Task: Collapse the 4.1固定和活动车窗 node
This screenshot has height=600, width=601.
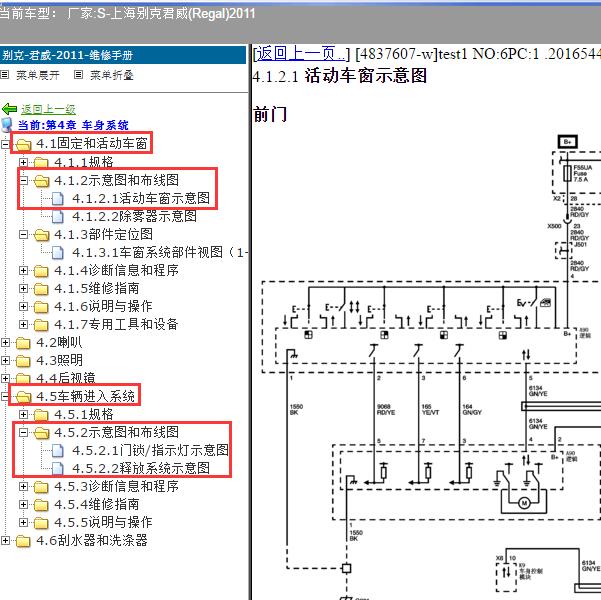Action: [5, 145]
